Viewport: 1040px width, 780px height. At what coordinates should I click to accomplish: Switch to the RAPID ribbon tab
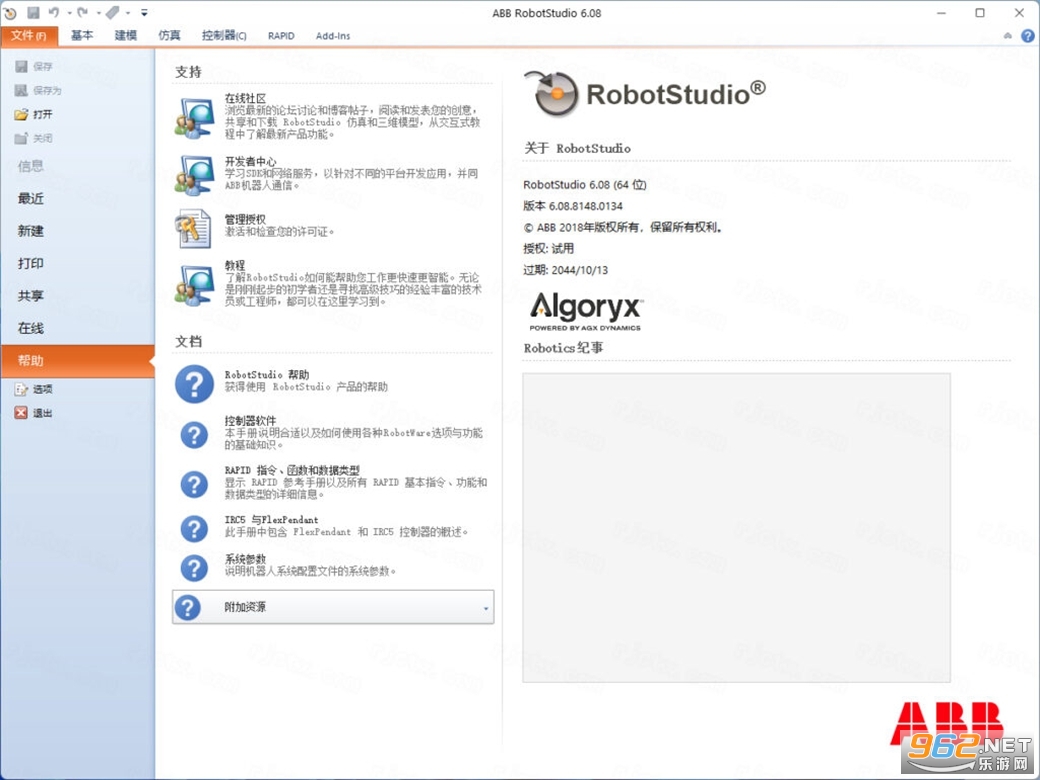(x=281, y=36)
